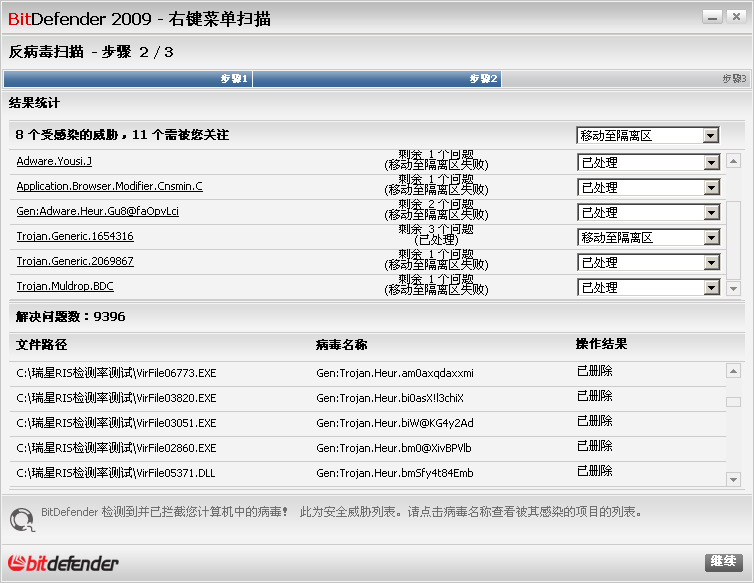Click virus name Gen:Trojan.Heur.bi0asX!l3chiX
This screenshot has width=754, height=583.
coord(390,398)
